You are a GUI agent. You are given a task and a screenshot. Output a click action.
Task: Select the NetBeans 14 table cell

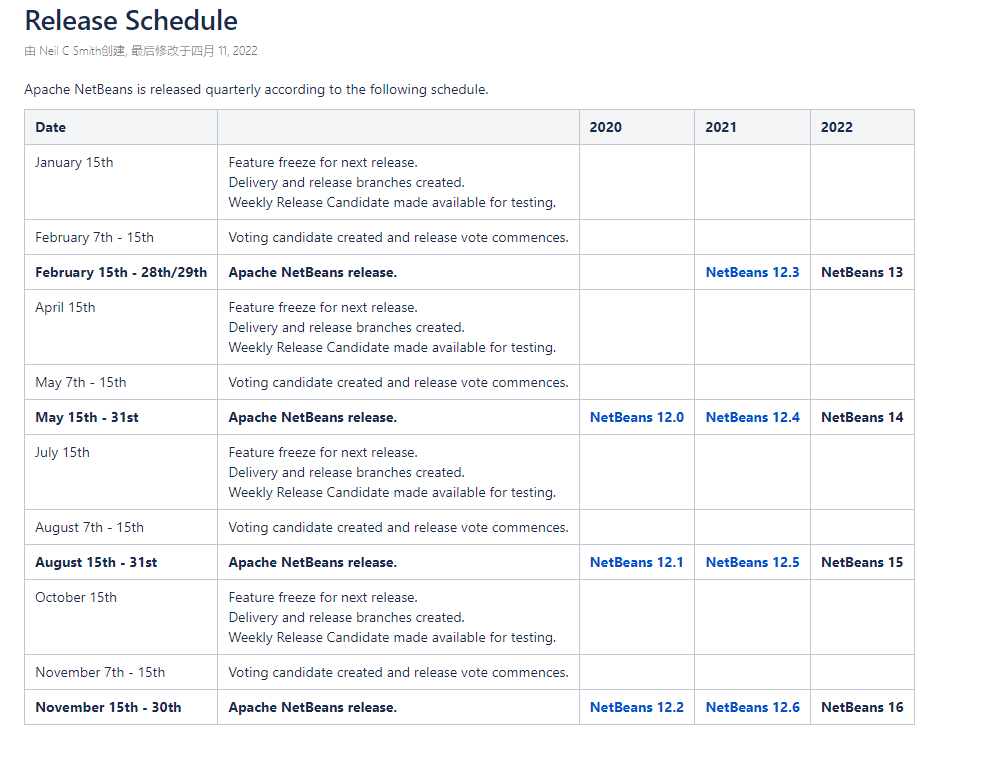(861, 417)
